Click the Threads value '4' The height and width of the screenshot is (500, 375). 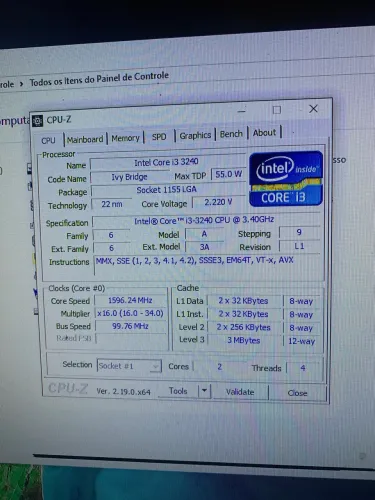tap(303, 368)
